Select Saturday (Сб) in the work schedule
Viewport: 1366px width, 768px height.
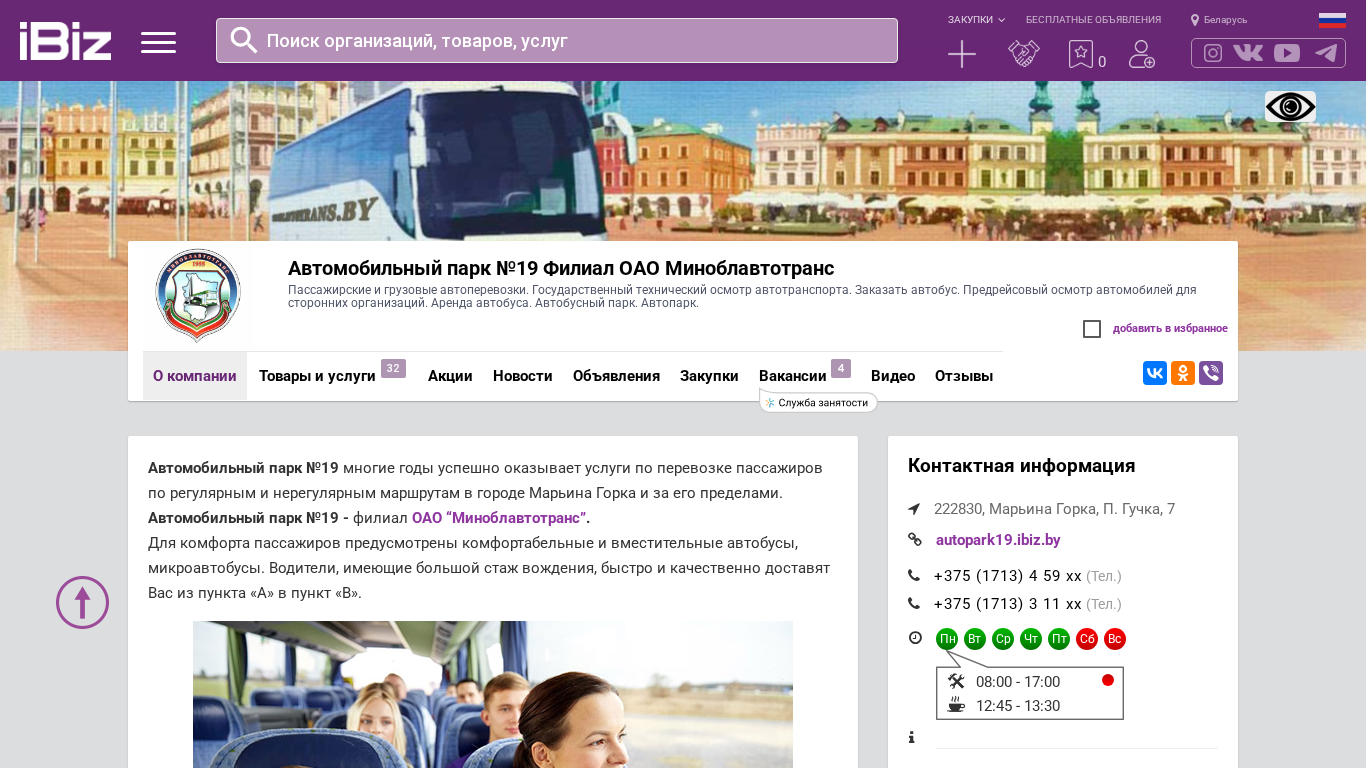[1087, 639]
